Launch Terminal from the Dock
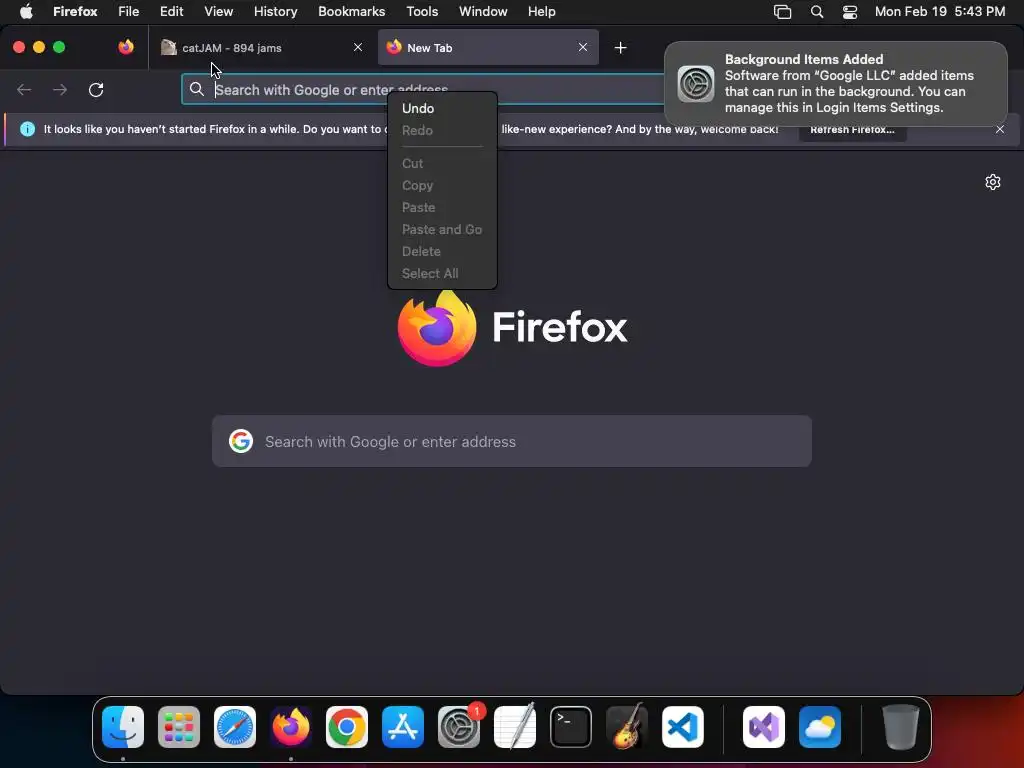This screenshot has width=1024, height=768. coord(571,727)
